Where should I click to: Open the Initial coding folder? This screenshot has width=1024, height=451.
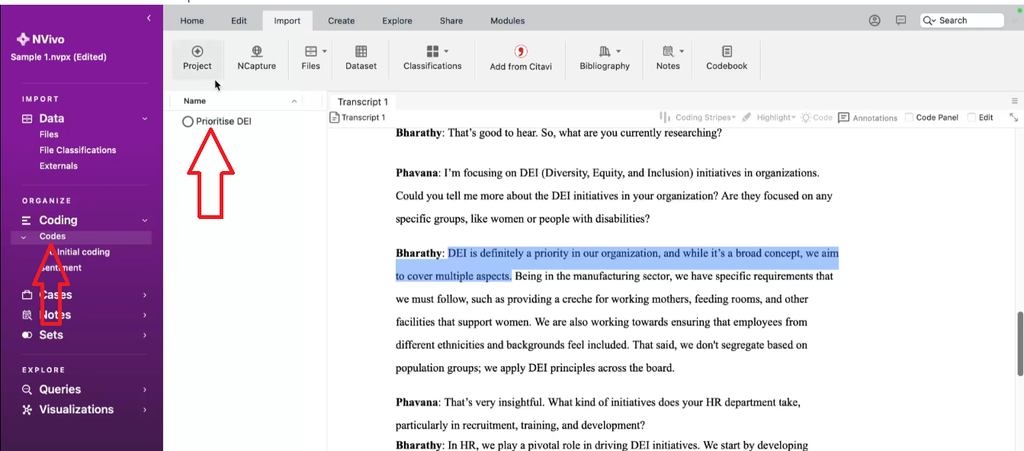tap(84, 252)
